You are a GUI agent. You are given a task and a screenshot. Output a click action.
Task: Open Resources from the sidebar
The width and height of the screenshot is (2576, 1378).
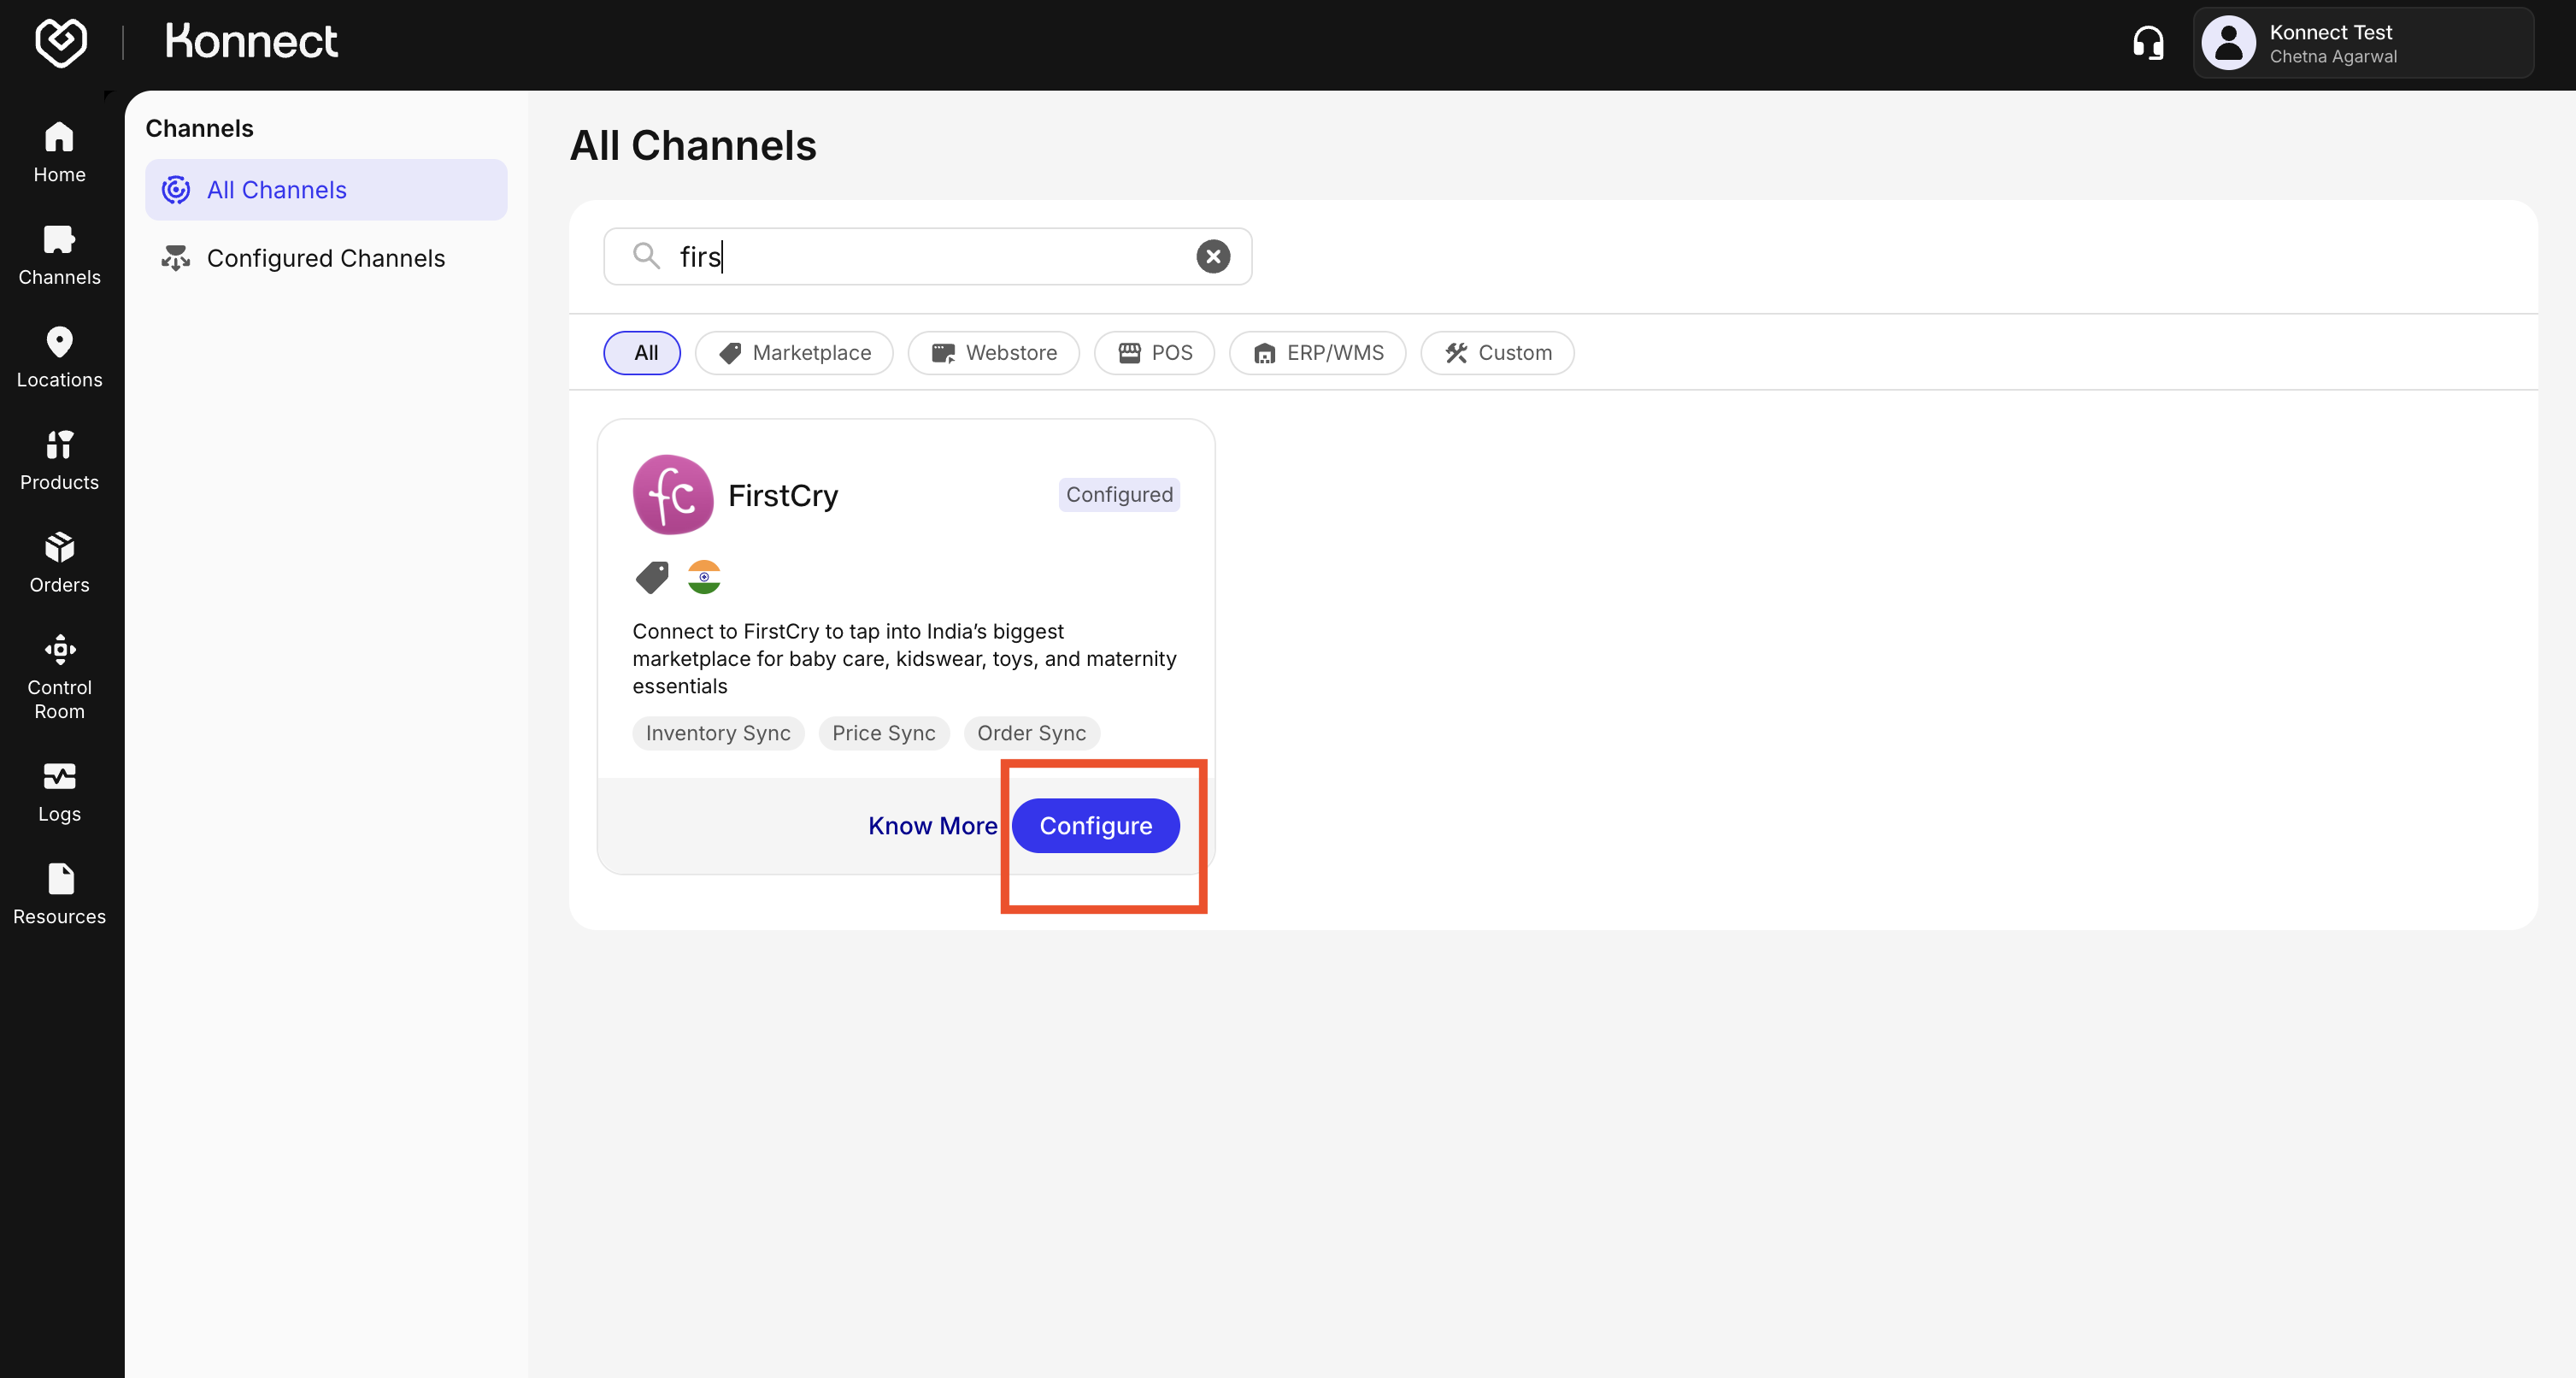pos(59,894)
